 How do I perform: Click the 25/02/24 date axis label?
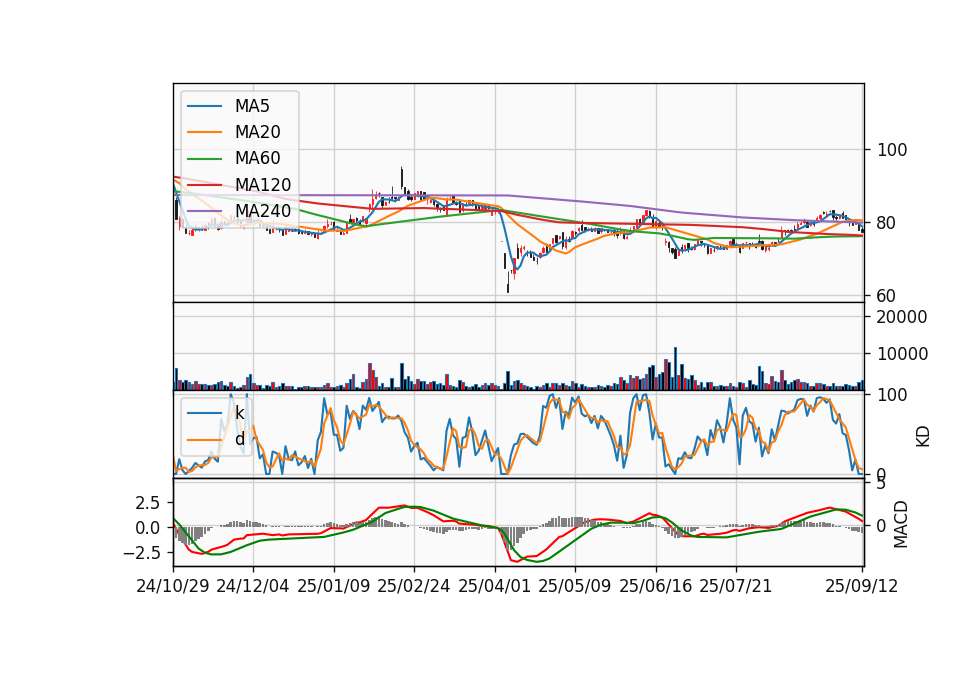pyautogui.click(x=414, y=586)
